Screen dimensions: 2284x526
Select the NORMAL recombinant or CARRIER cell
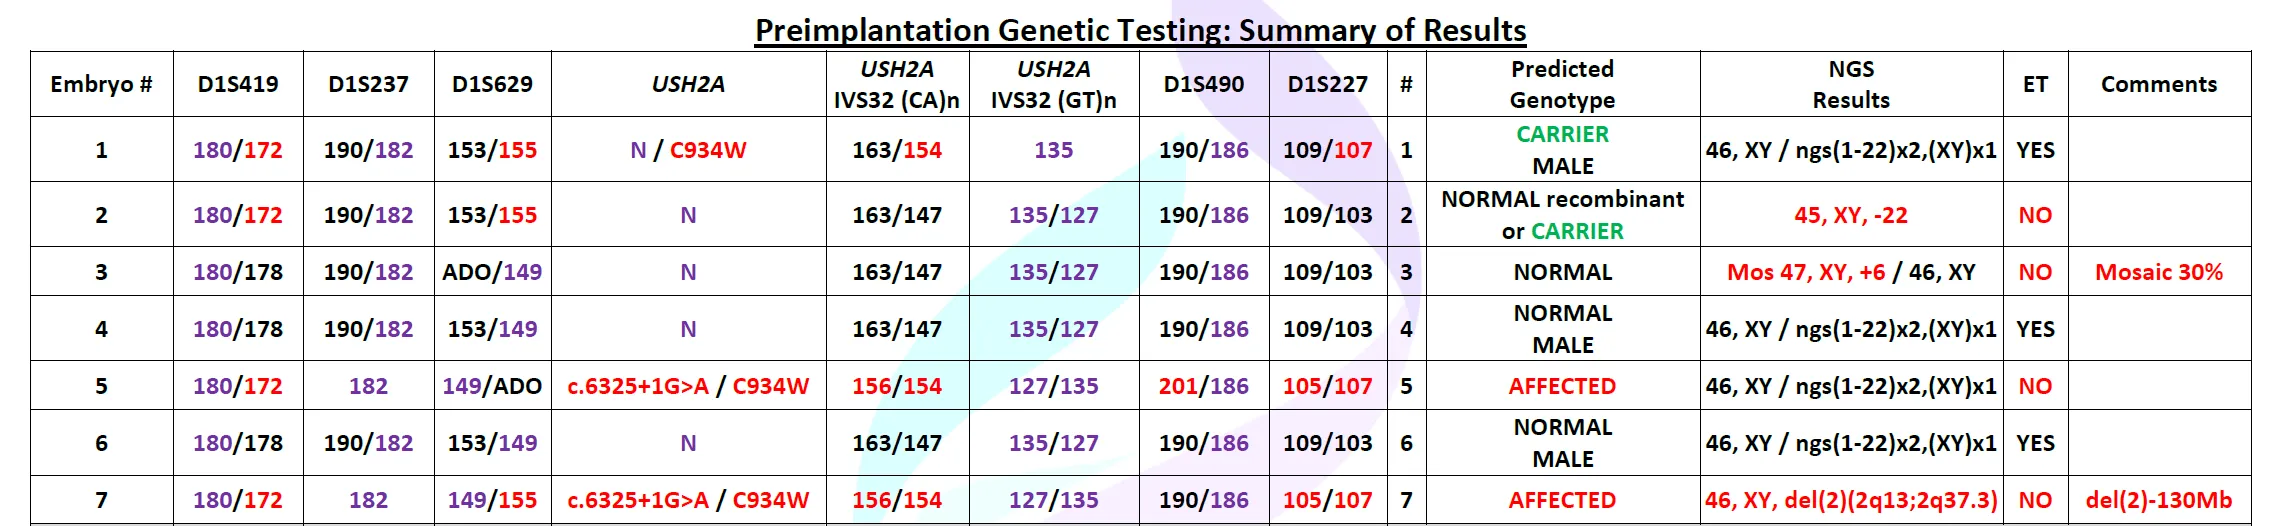click(x=1562, y=215)
